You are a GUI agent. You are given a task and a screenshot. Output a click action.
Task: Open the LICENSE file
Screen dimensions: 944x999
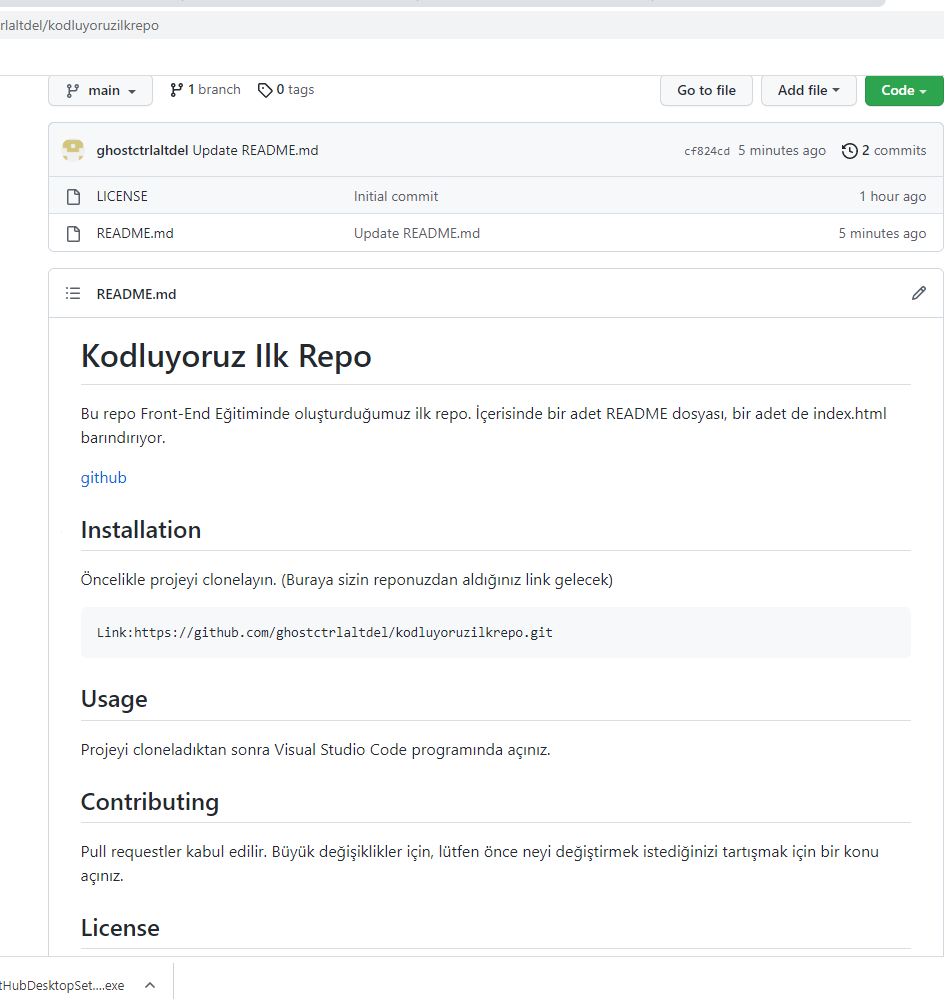pyautogui.click(x=122, y=196)
